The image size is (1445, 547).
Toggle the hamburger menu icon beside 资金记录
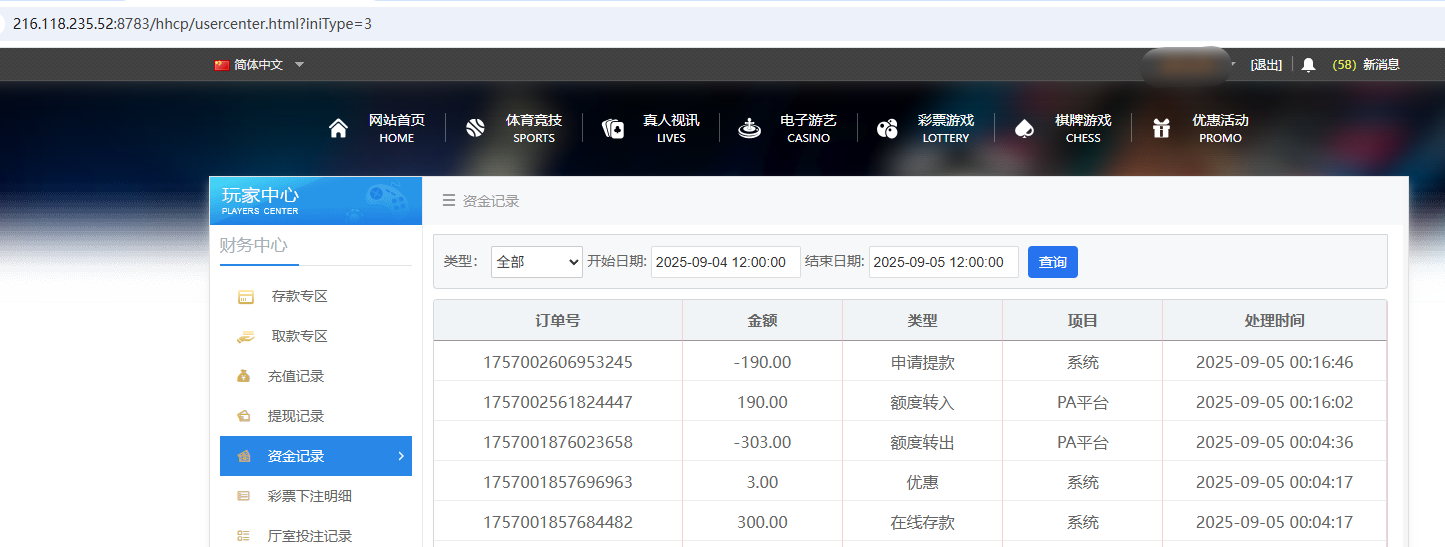449,201
